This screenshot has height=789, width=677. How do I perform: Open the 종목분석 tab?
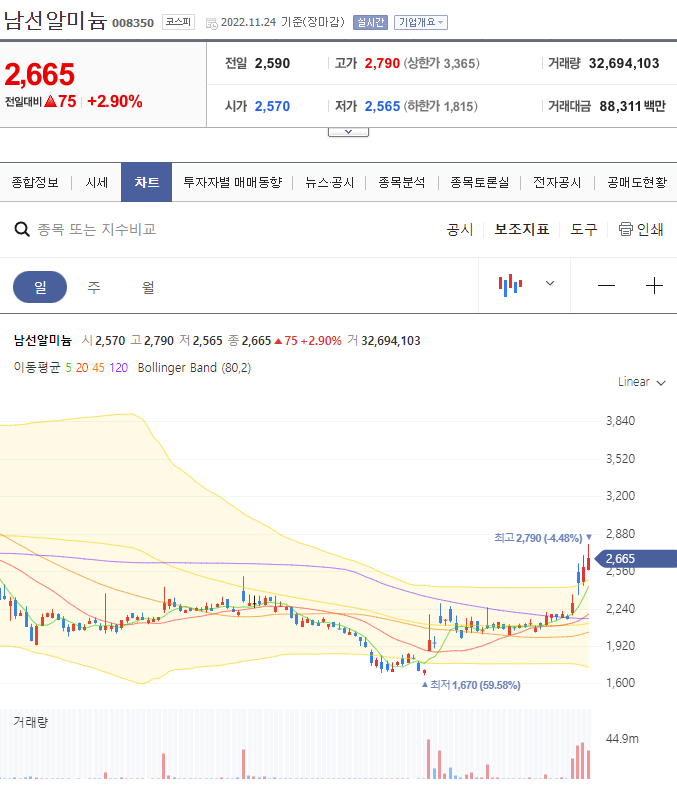[402, 182]
